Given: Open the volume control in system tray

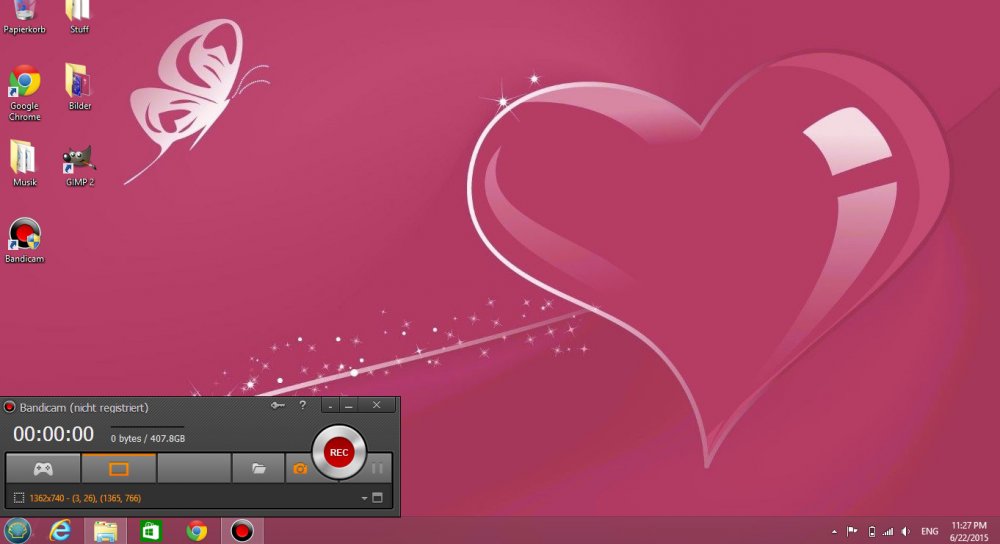Looking at the screenshot, I should click(905, 531).
